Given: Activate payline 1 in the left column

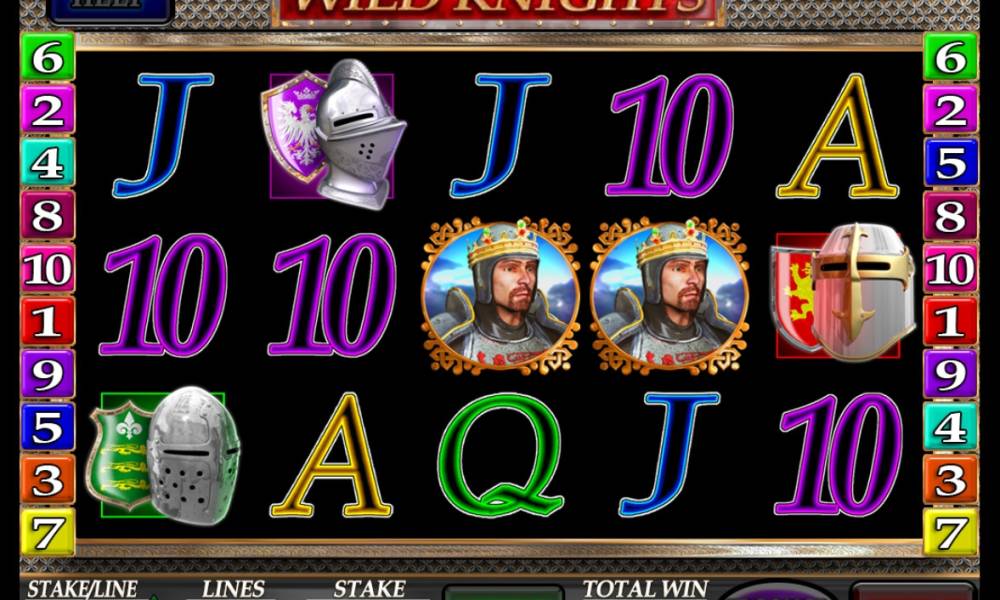Looking at the screenshot, I should tap(48, 321).
